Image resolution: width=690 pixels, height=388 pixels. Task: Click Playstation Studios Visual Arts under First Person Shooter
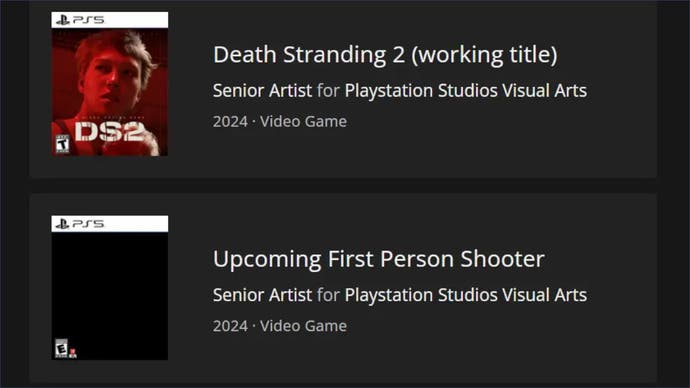pyautogui.click(x=466, y=295)
